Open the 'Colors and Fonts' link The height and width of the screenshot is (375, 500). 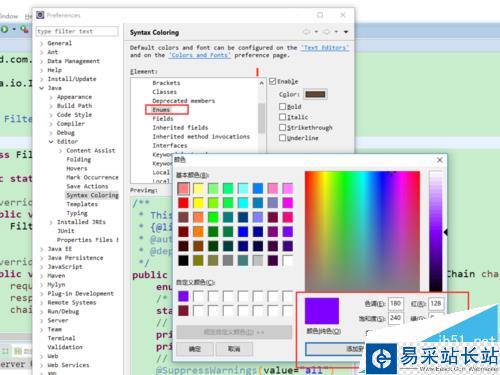[199, 55]
